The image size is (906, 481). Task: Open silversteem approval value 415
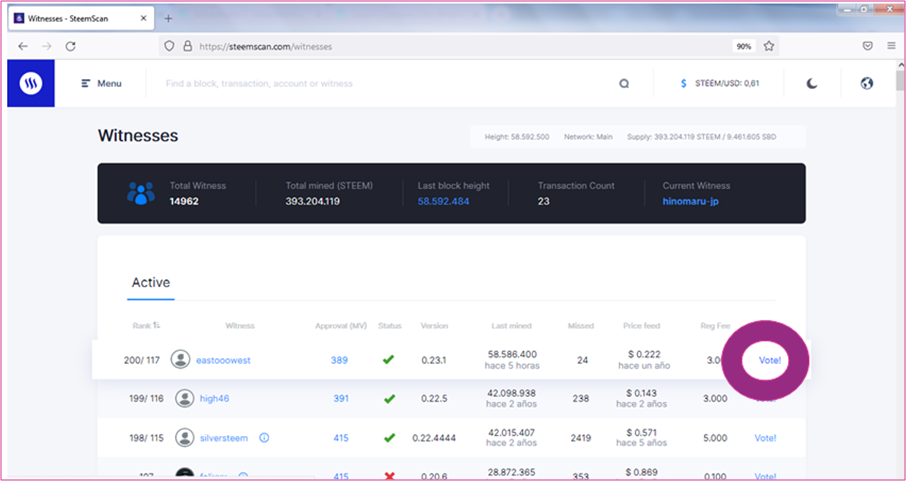tap(341, 438)
